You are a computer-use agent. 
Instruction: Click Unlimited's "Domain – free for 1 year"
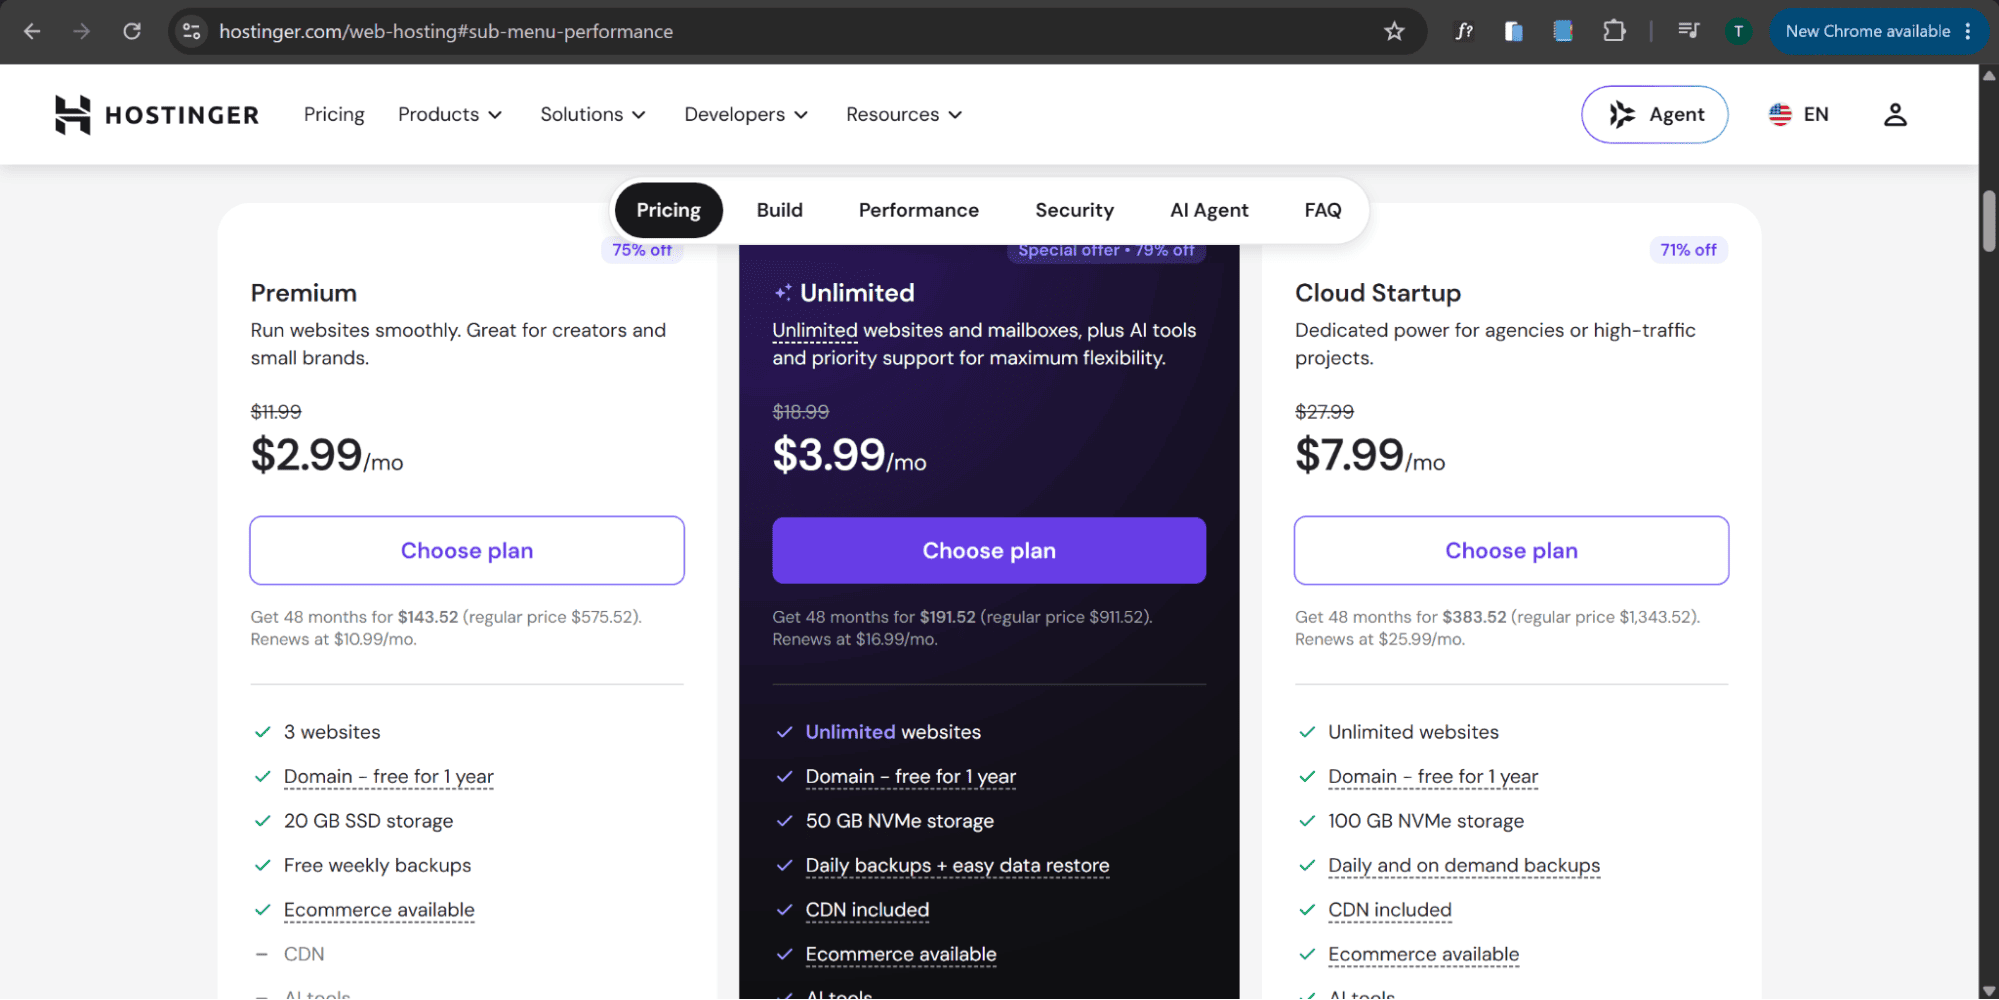point(911,777)
